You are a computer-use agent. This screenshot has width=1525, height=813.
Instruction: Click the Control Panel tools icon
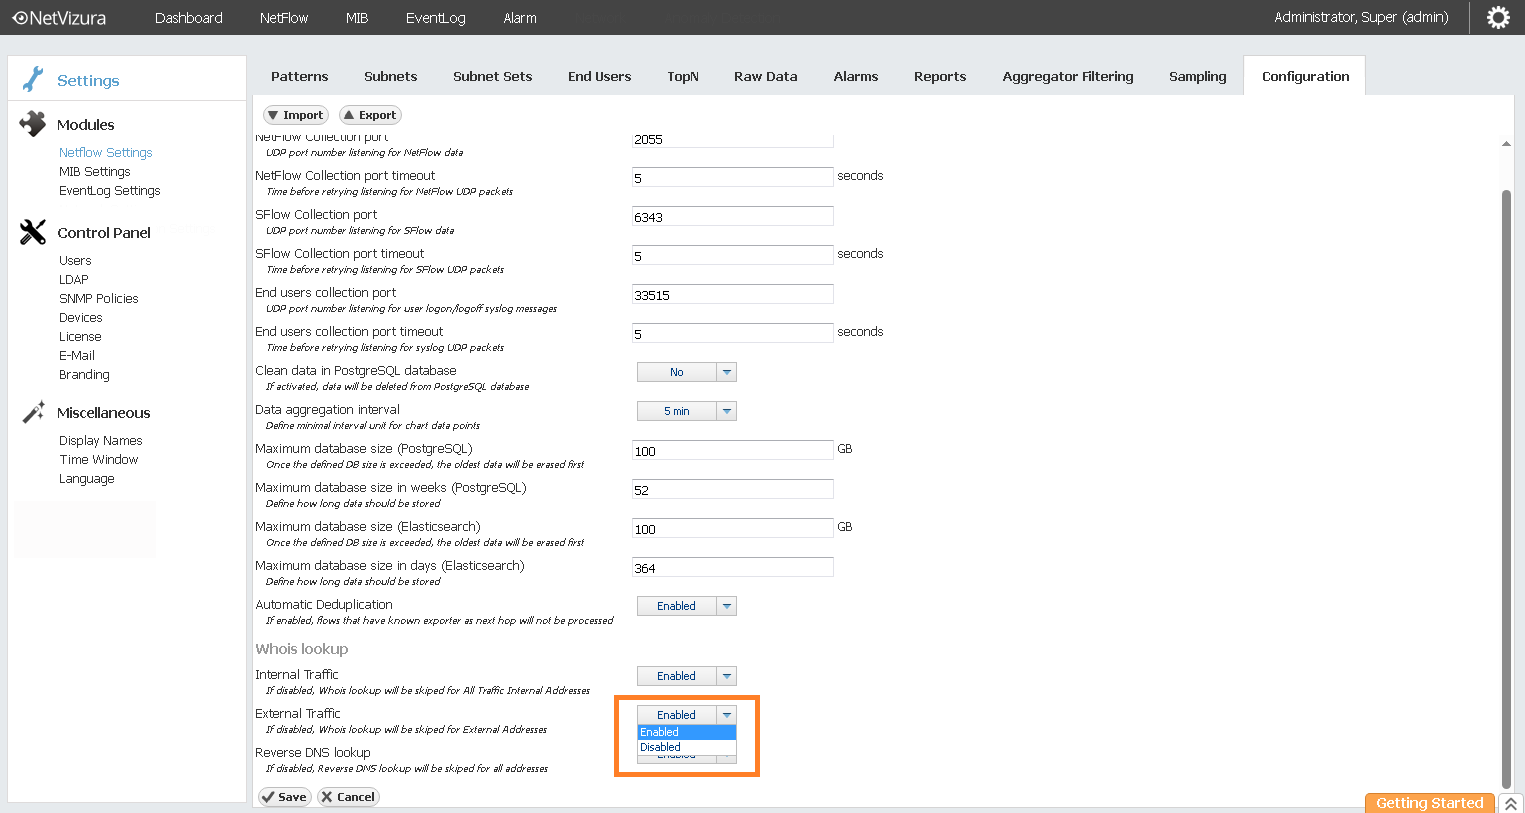click(33, 232)
